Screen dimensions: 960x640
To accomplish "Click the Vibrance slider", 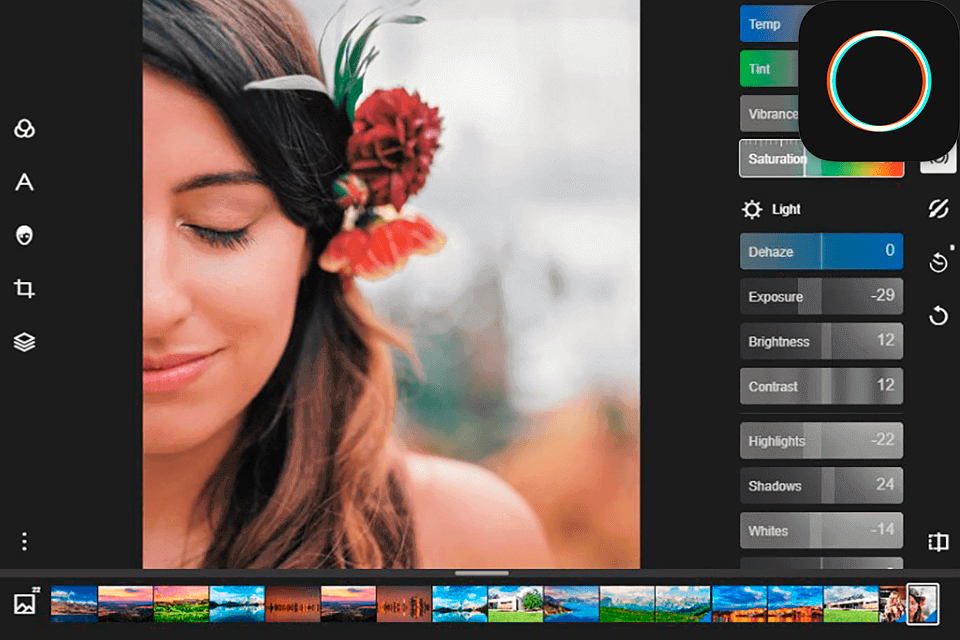I will click(x=770, y=114).
